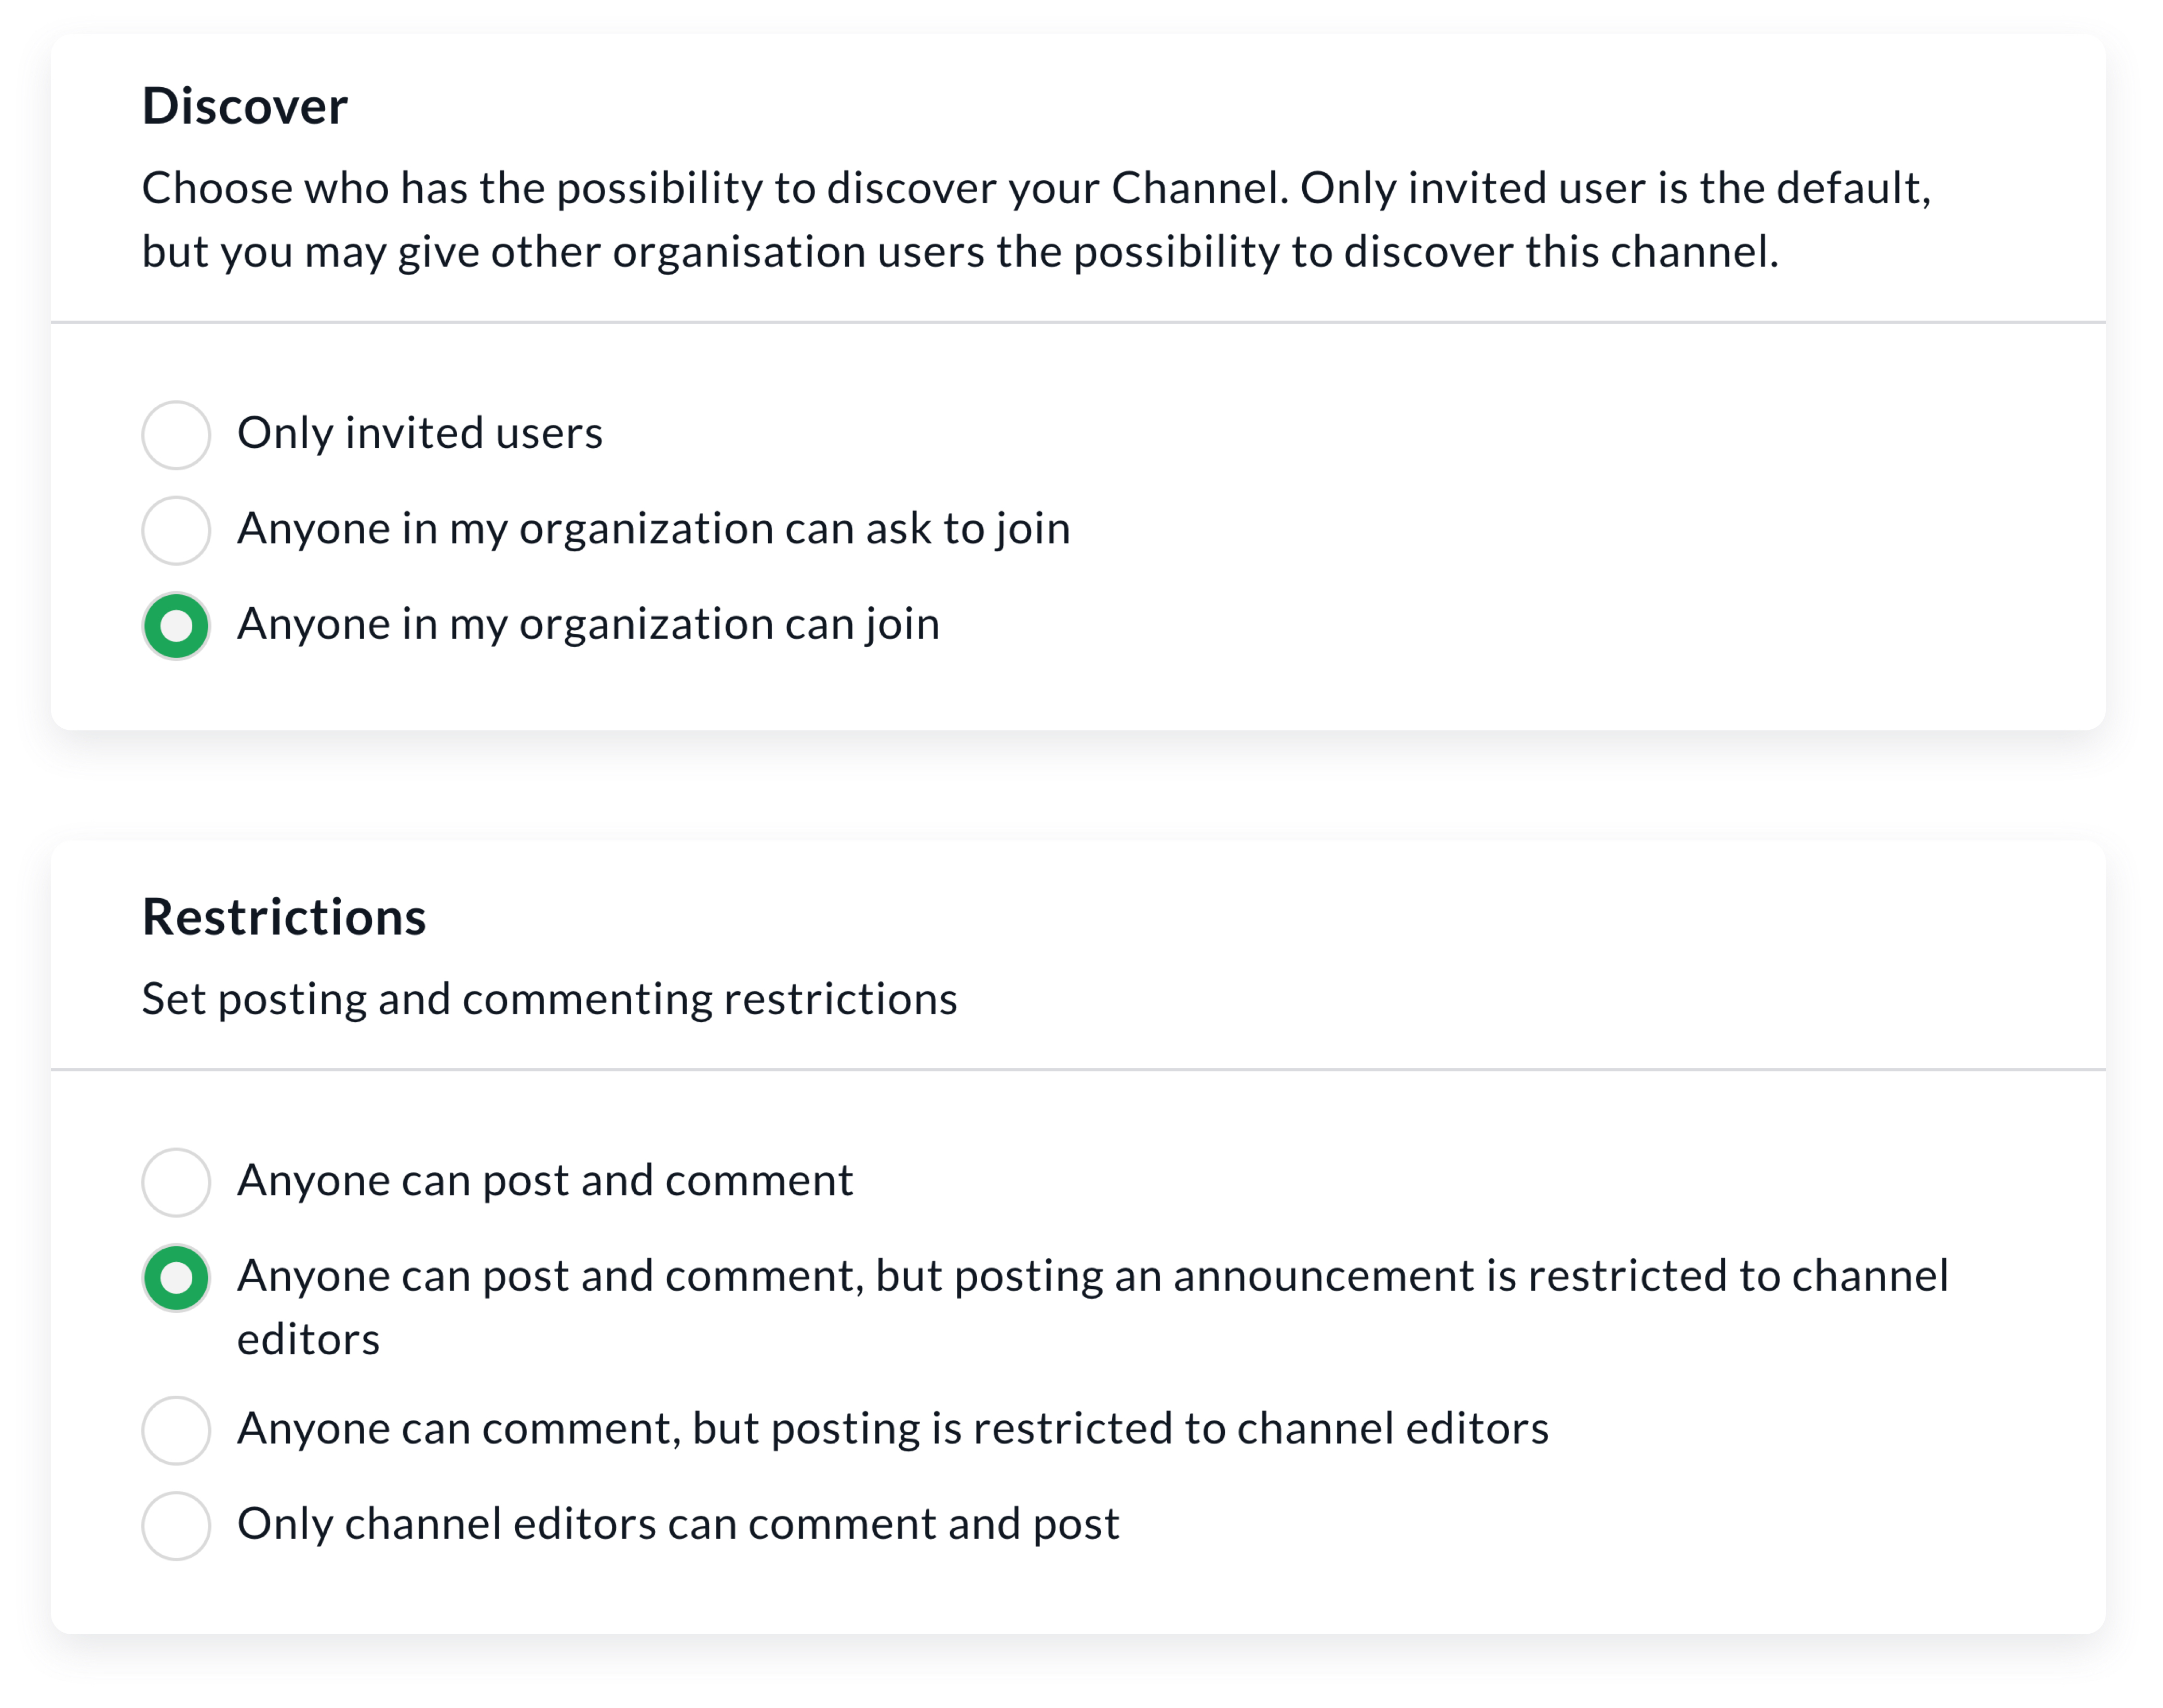Click the divider line below the Restrictions subtitle
The width and height of the screenshot is (2163, 1708).
1078,1070
